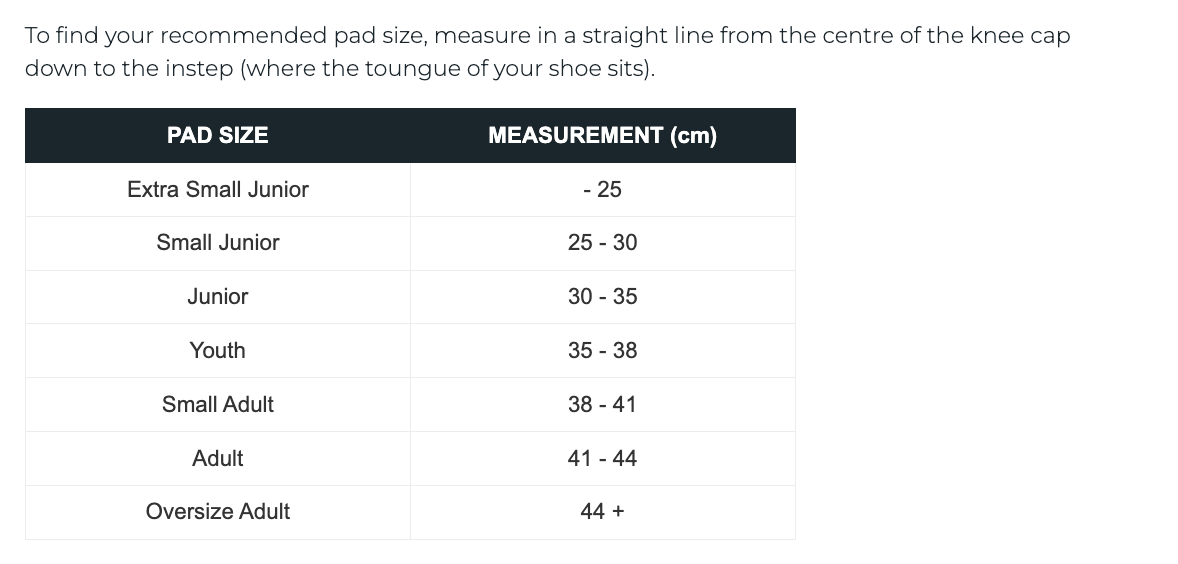Select the Extra Small Junior cell

pos(218,190)
